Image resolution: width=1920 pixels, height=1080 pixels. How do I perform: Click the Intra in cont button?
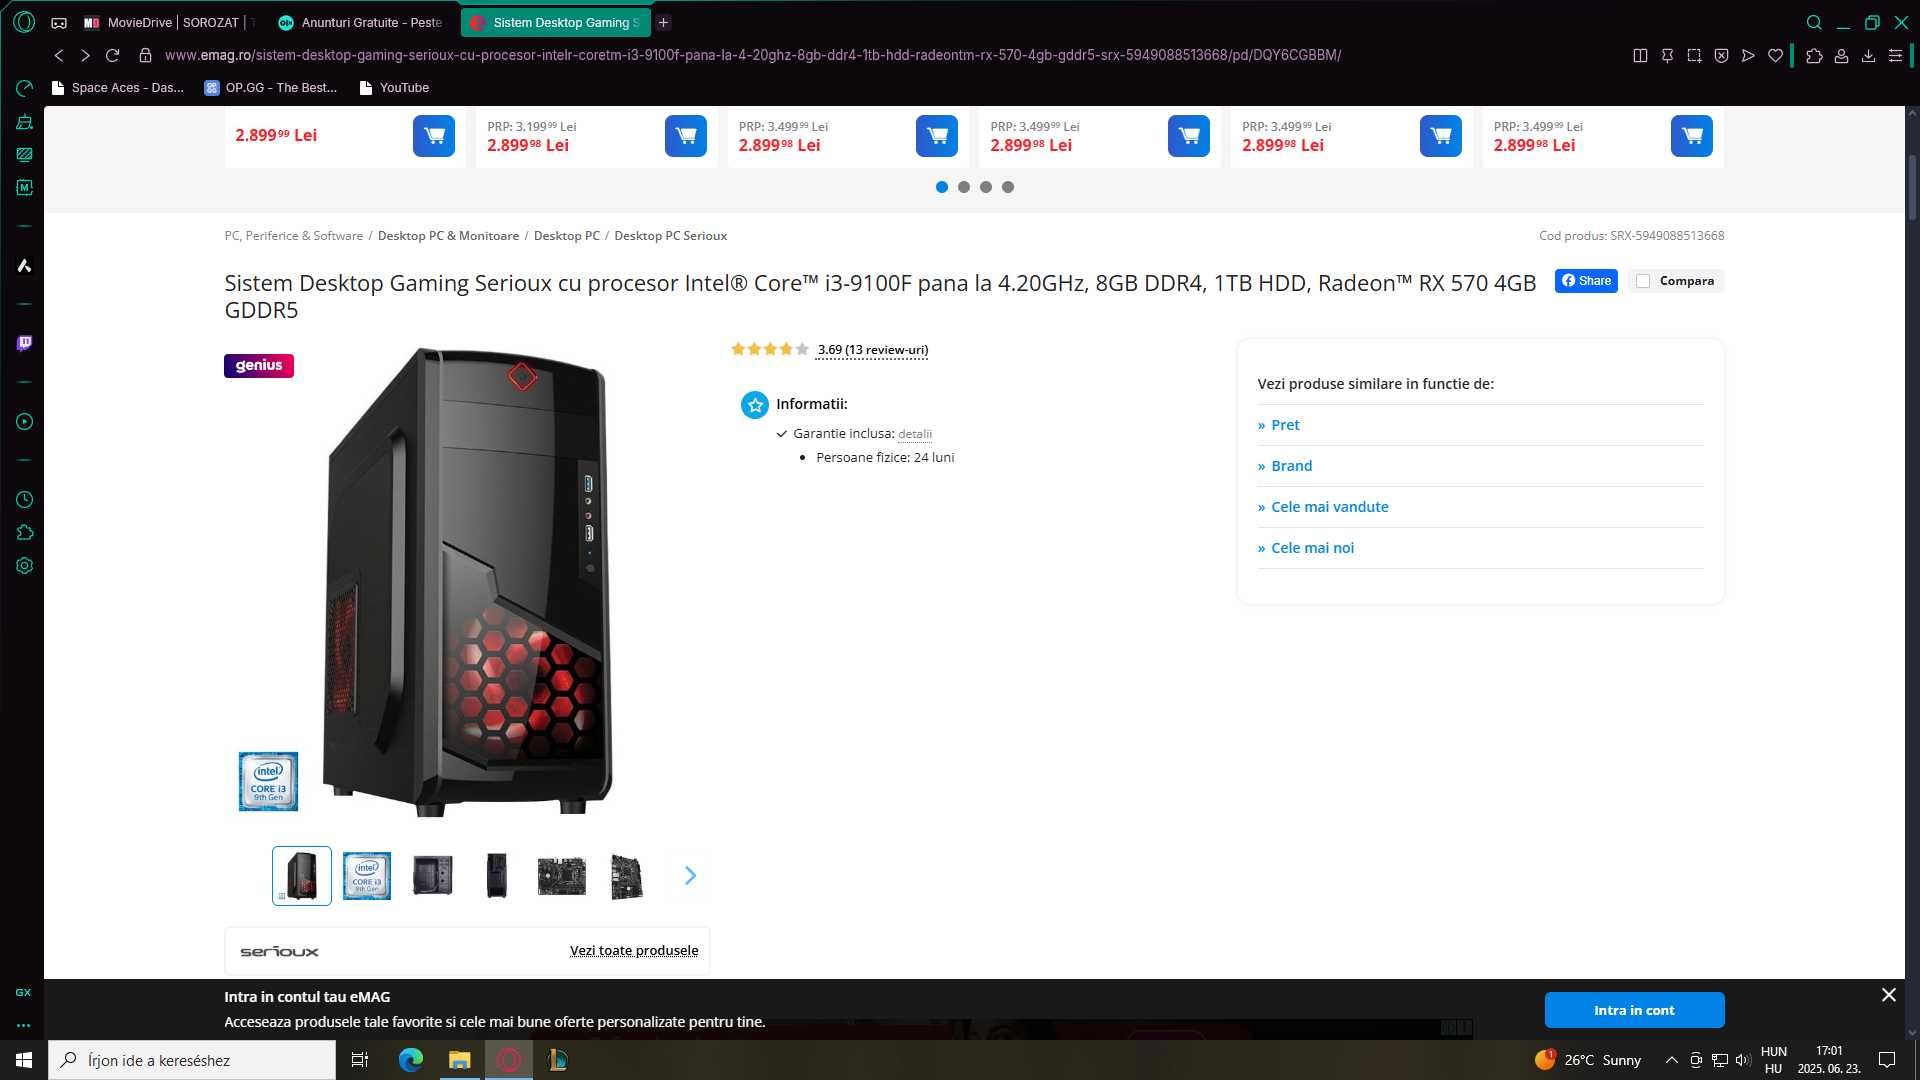[1634, 1010]
